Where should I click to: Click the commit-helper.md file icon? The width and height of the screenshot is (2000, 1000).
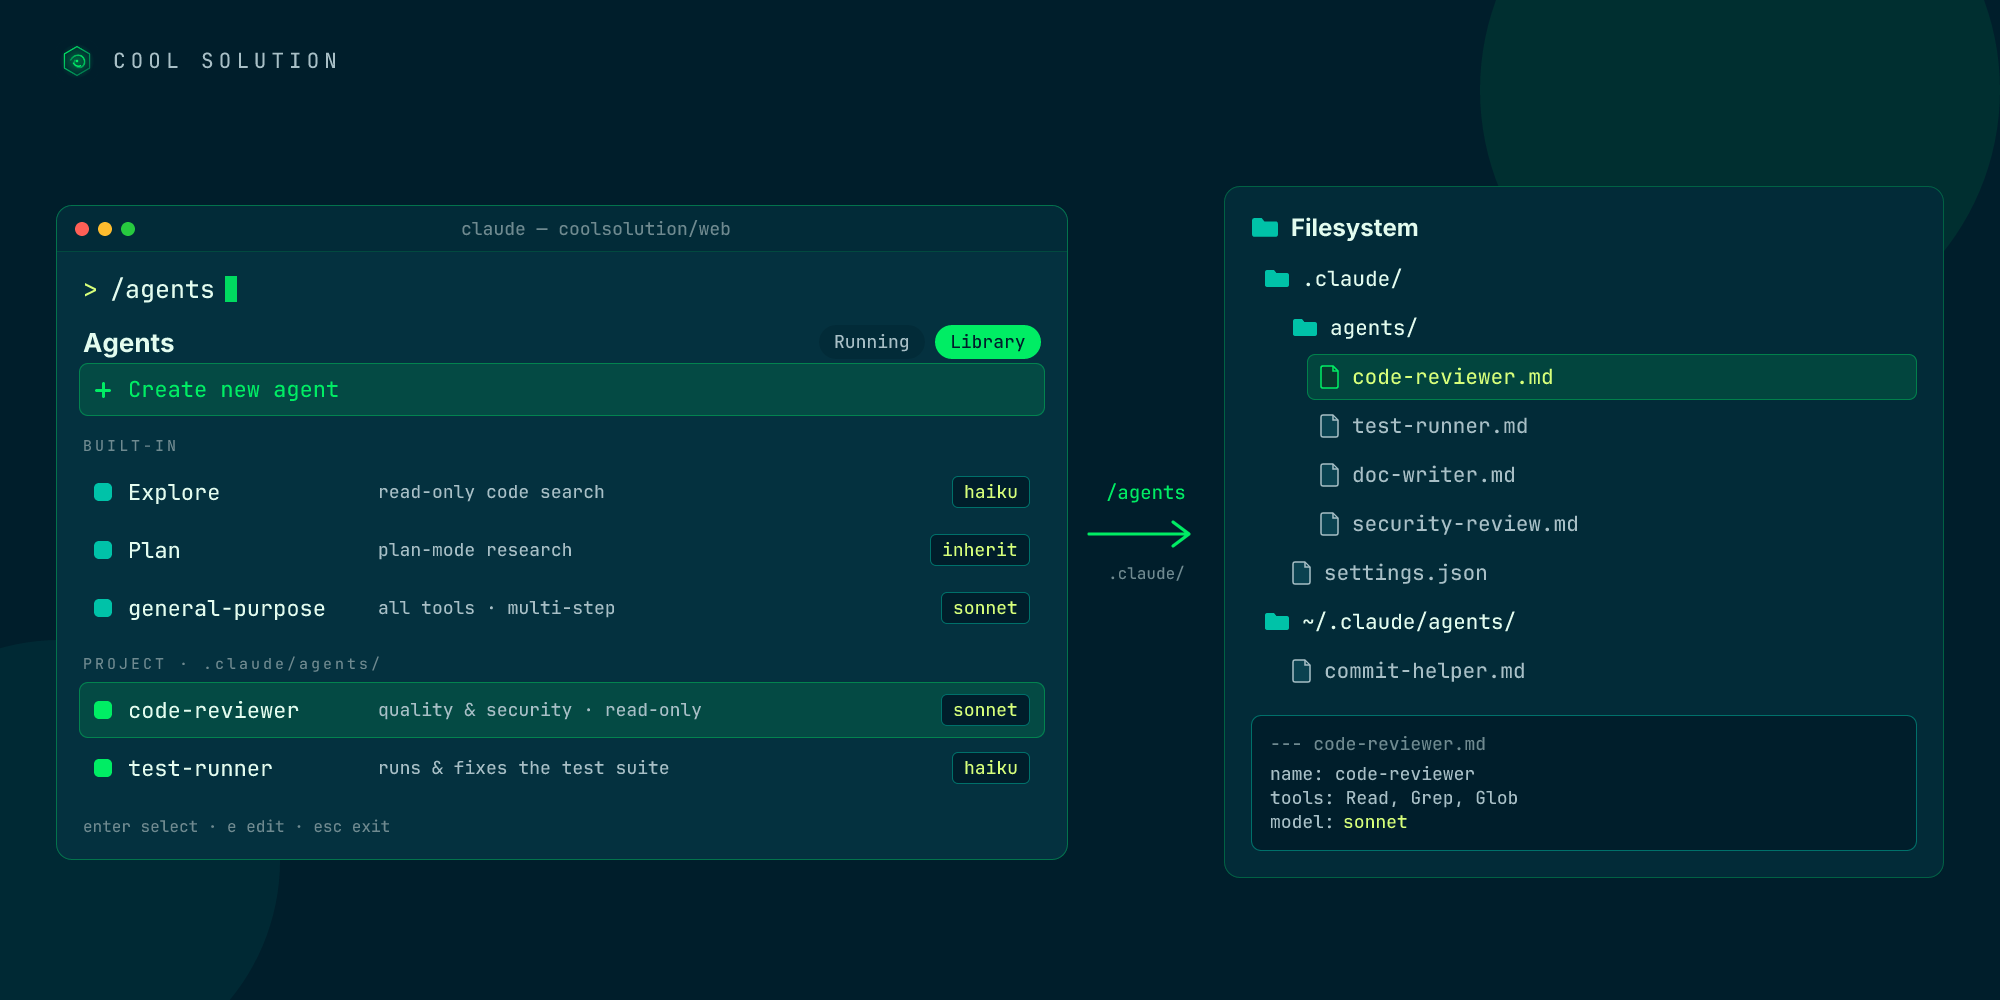pos(1302,671)
